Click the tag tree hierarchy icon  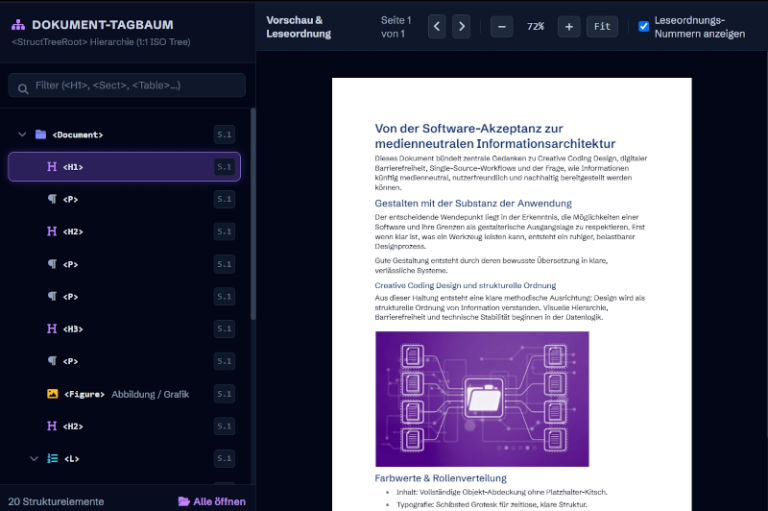pyautogui.click(x=18, y=24)
